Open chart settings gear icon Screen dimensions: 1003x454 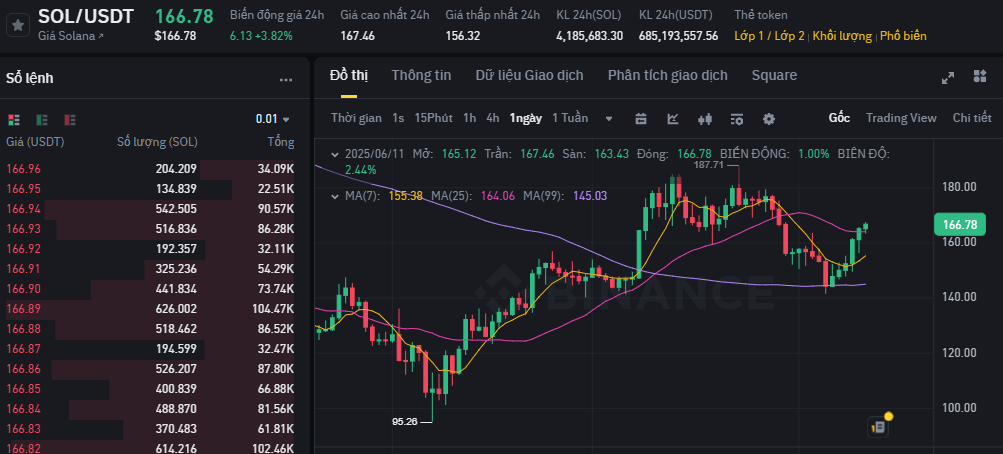769,118
